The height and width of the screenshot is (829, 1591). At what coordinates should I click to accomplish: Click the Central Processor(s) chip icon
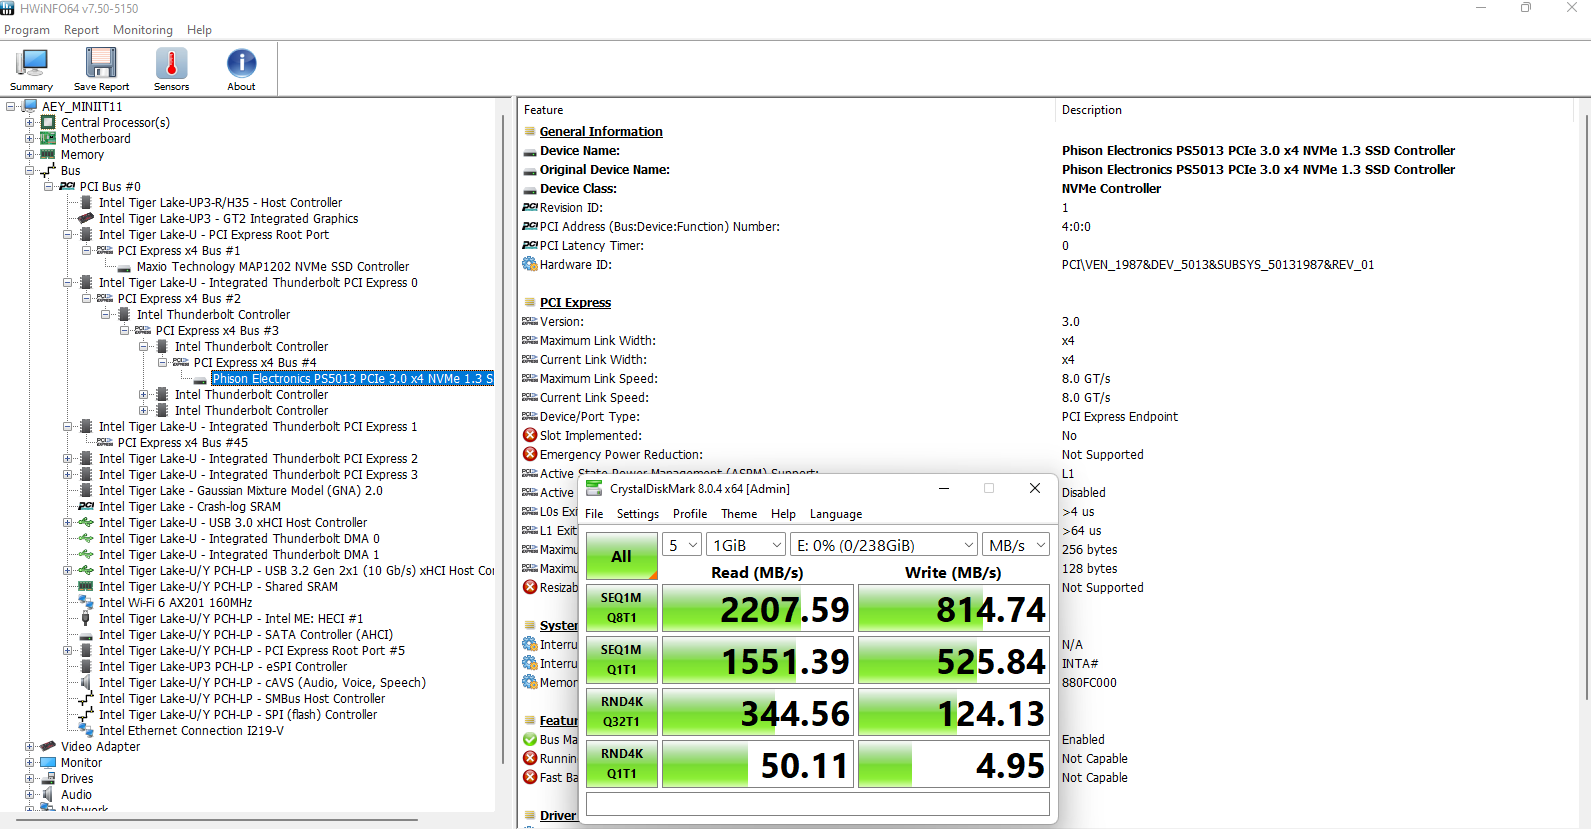(x=48, y=123)
